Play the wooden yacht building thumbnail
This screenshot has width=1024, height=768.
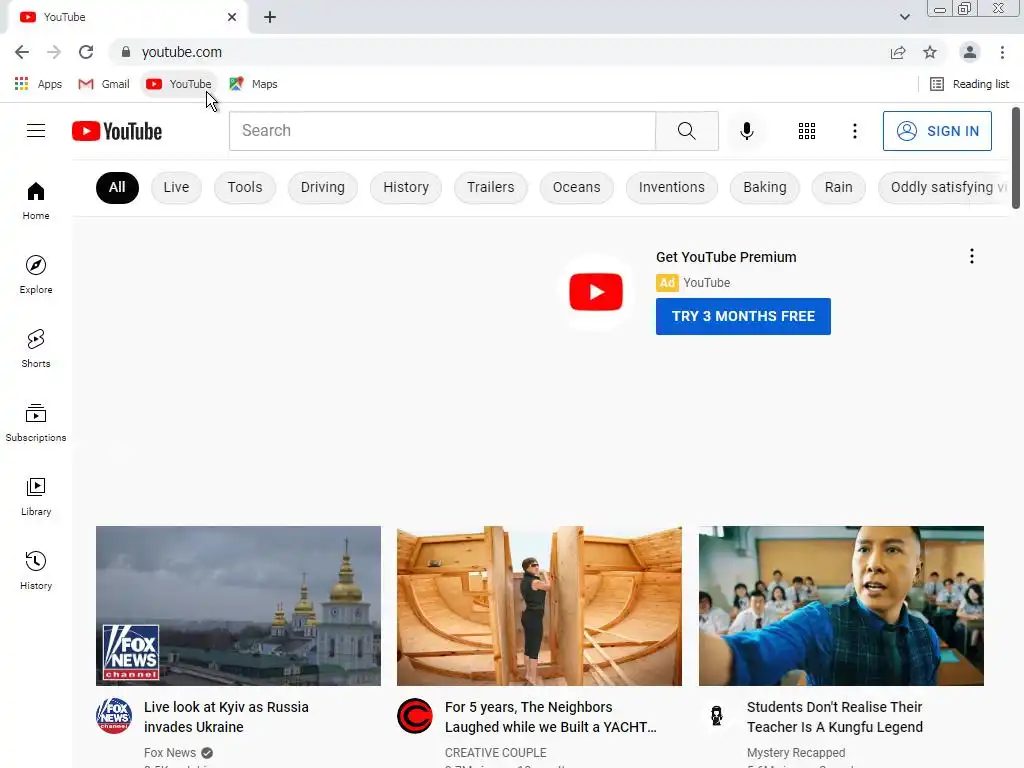click(539, 605)
